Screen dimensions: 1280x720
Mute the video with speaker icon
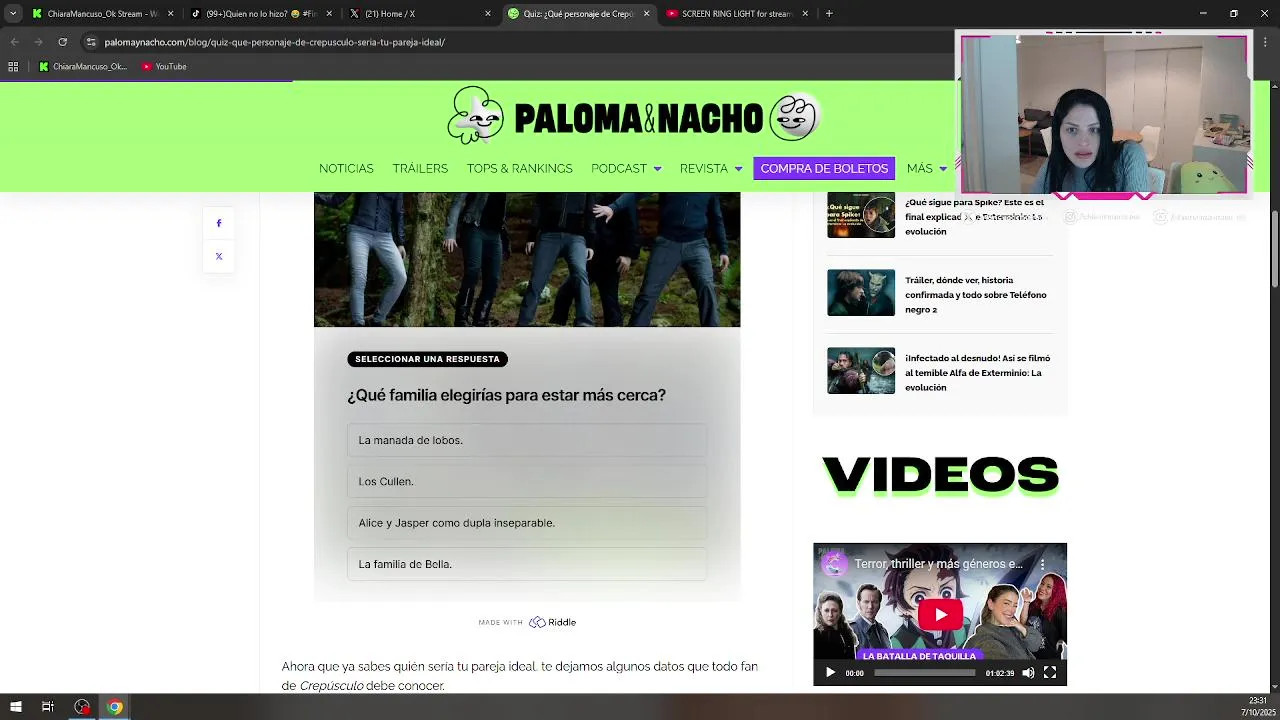(1028, 673)
